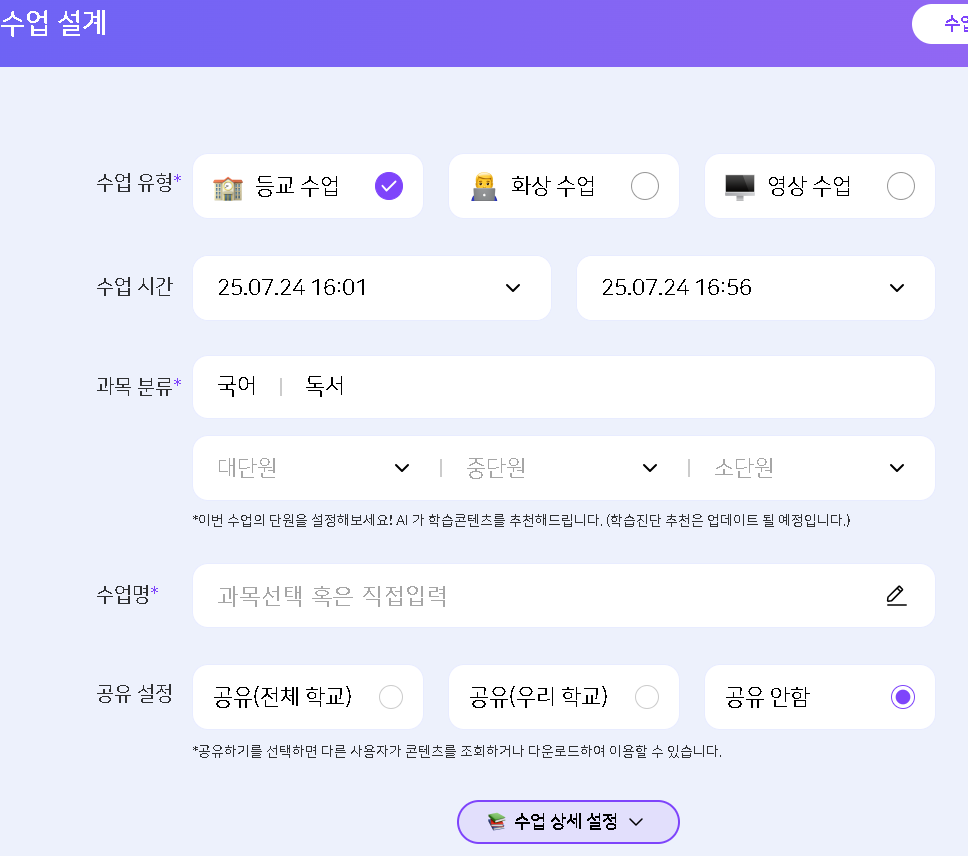The height and width of the screenshot is (856, 968).
Task: Uncheck the selected 등교 수업 checkmark
Action: (389, 186)
